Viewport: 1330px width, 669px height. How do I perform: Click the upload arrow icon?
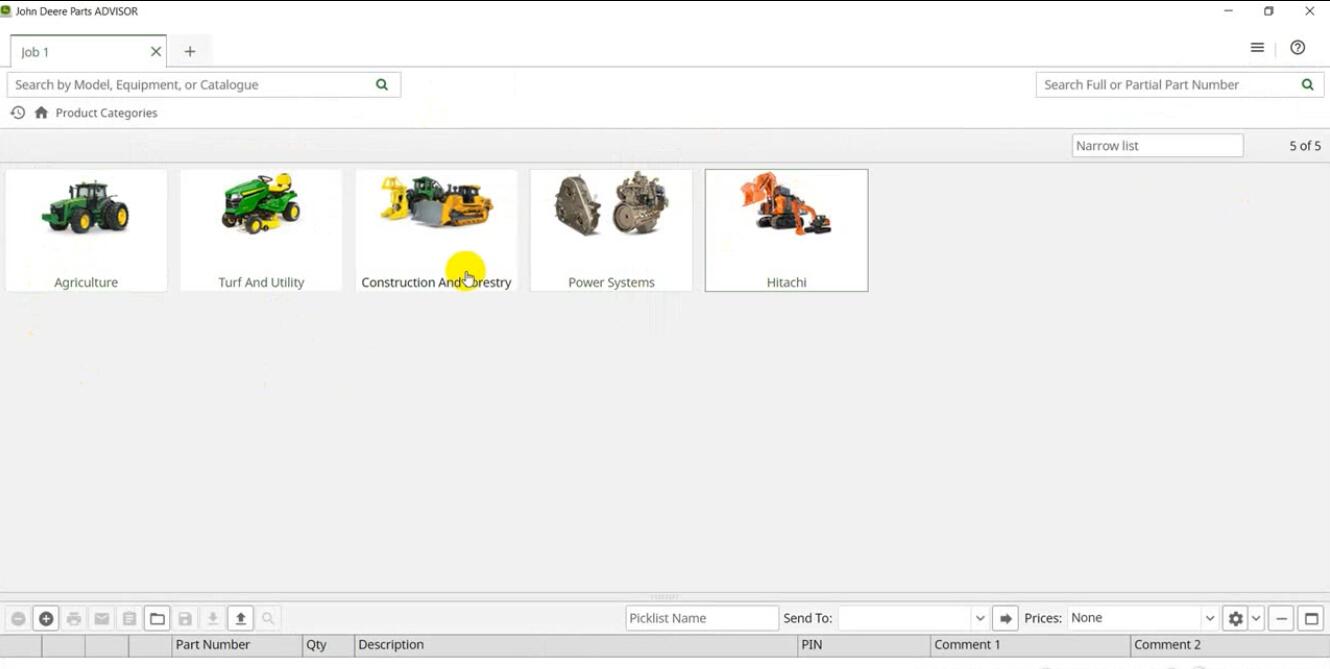point(241,619)
